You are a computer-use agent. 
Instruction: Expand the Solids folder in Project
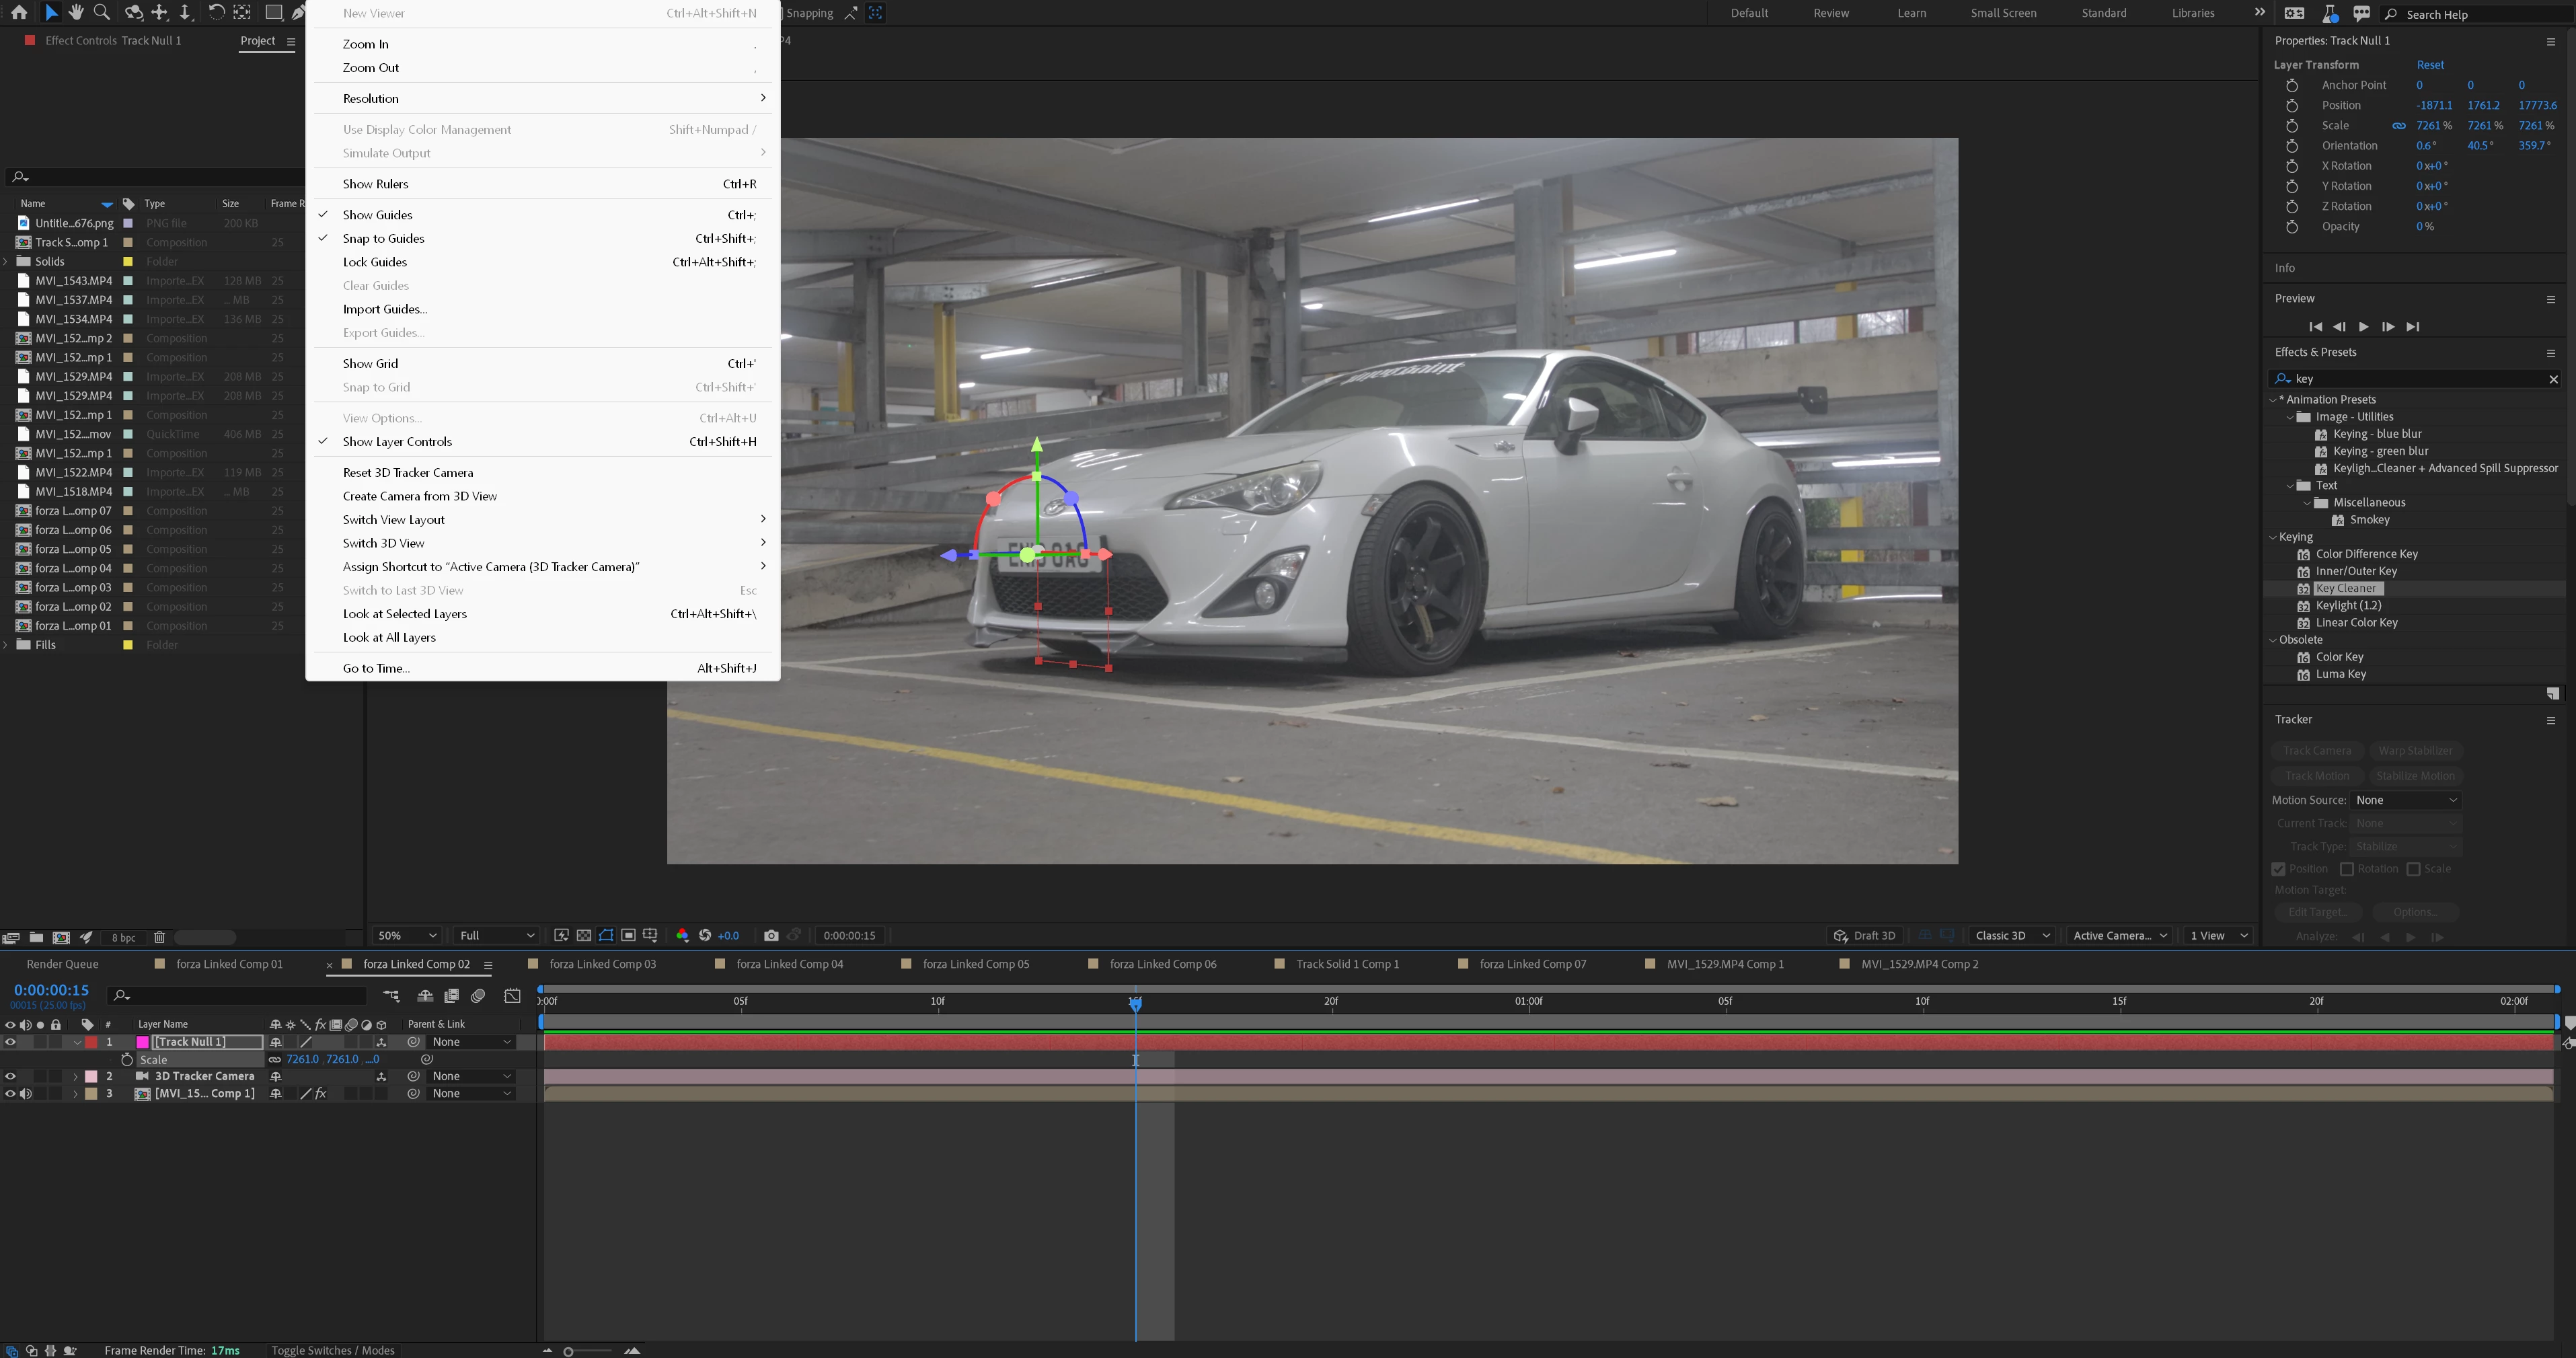point(7,262)
